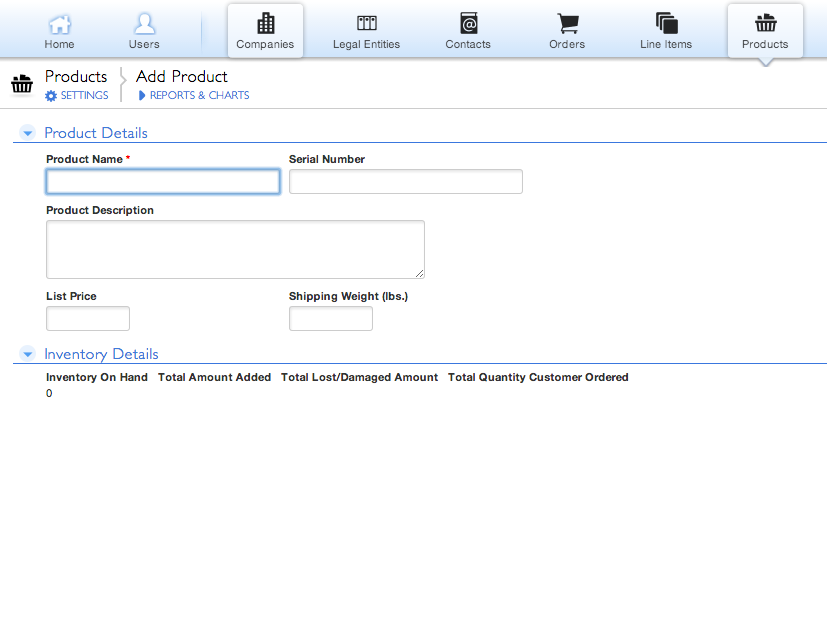Click the Total Amount Added column header
The width and height of the screenshot is (827, 642).
tap(215, 377)
